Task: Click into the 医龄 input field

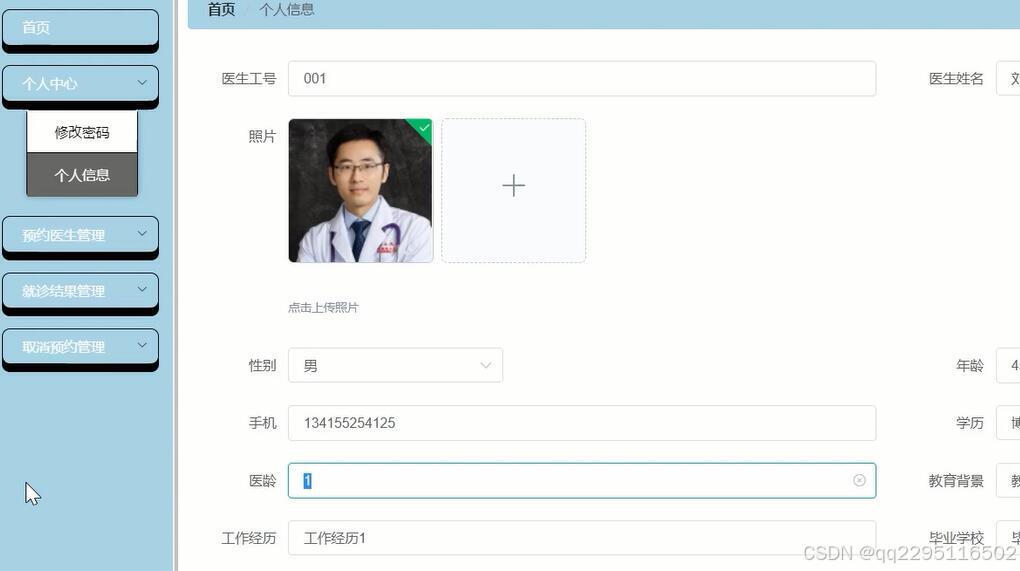Action: [x=582, y=481]
